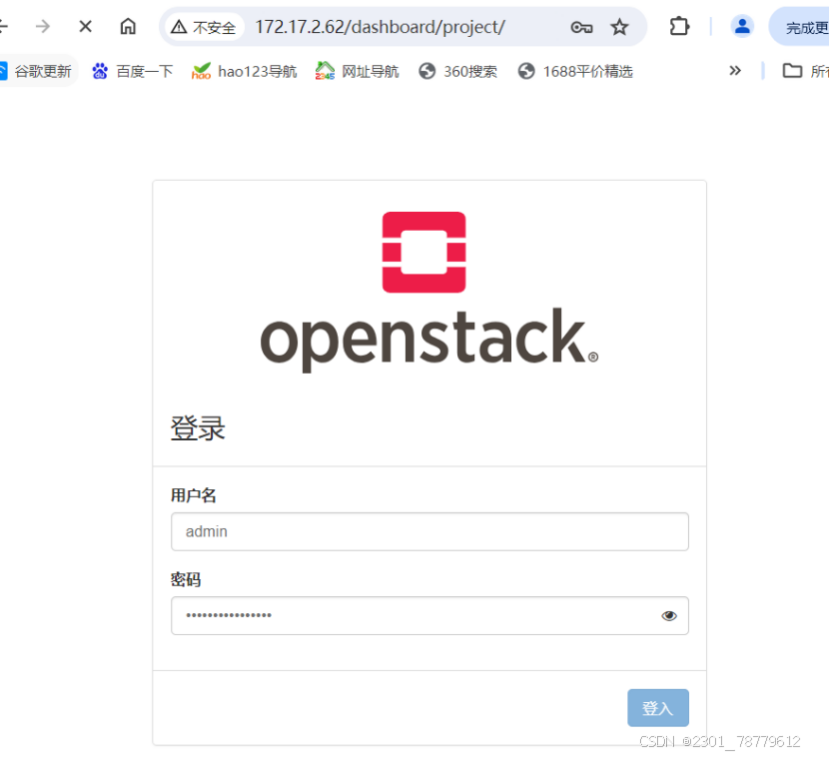Go to browser home page
Viewport: 831px width, 757px height.
pyautogui.click(x=128, y=26)
